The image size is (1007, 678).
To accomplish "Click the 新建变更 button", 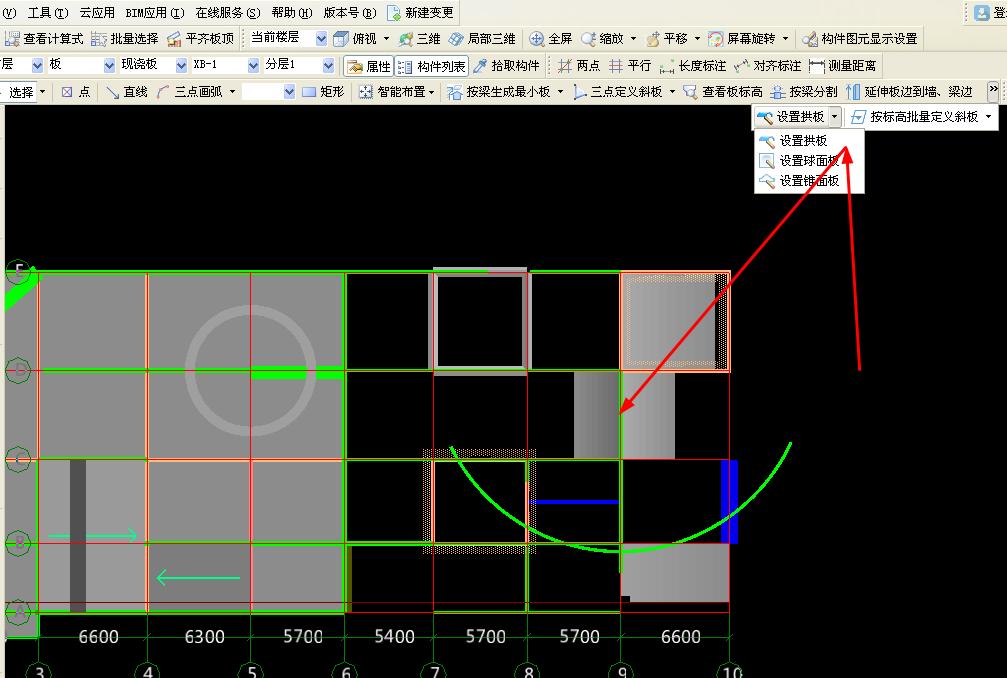I will tap(421, 12).
